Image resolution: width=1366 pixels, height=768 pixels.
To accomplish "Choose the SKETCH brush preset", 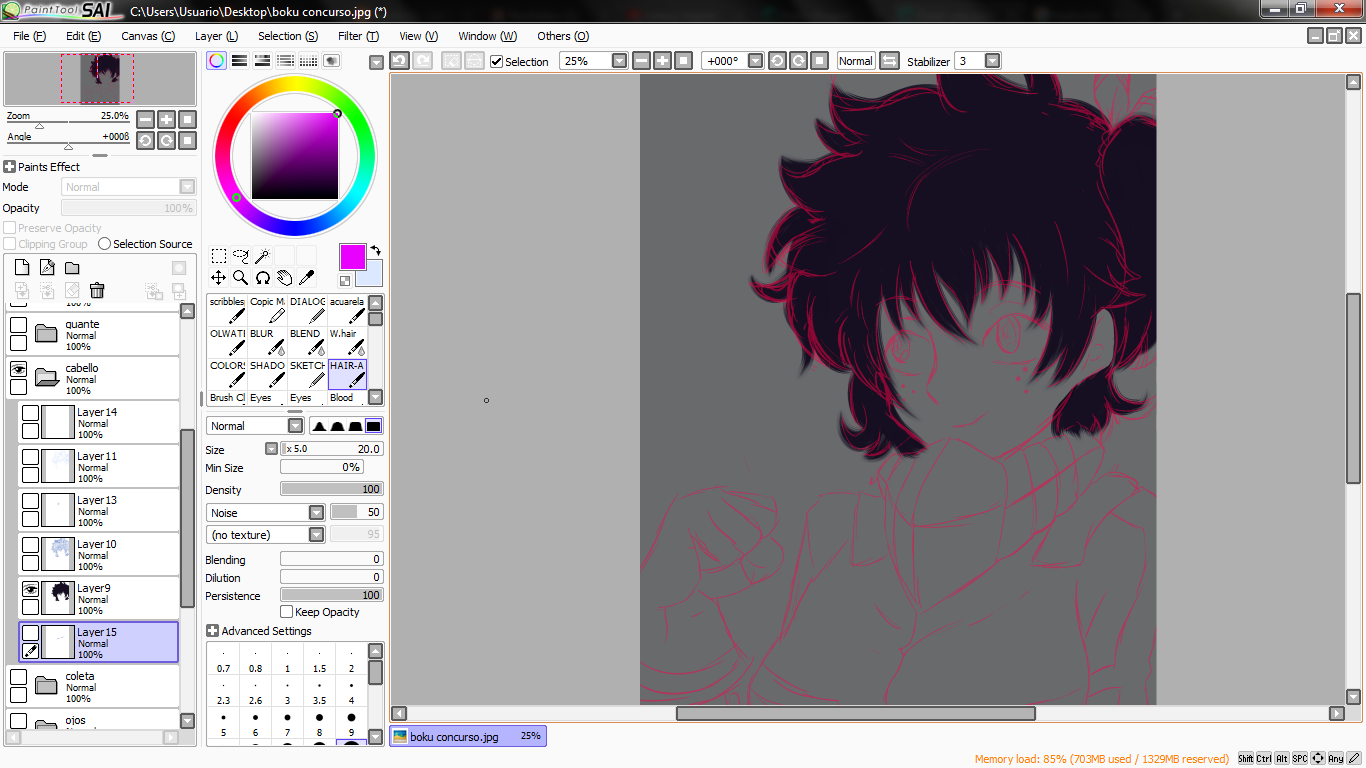I will [x=307, y=374].
